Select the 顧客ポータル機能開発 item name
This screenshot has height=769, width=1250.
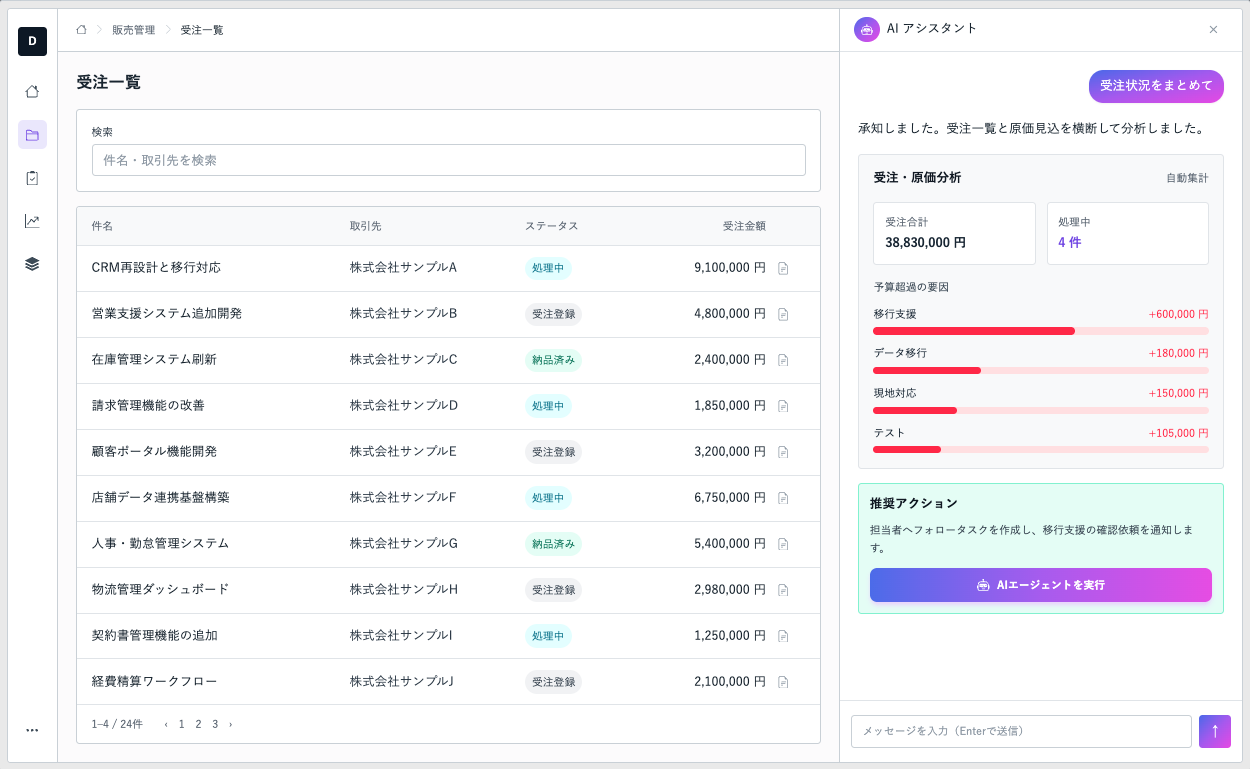pyautogui.click(x=154, y=452)
